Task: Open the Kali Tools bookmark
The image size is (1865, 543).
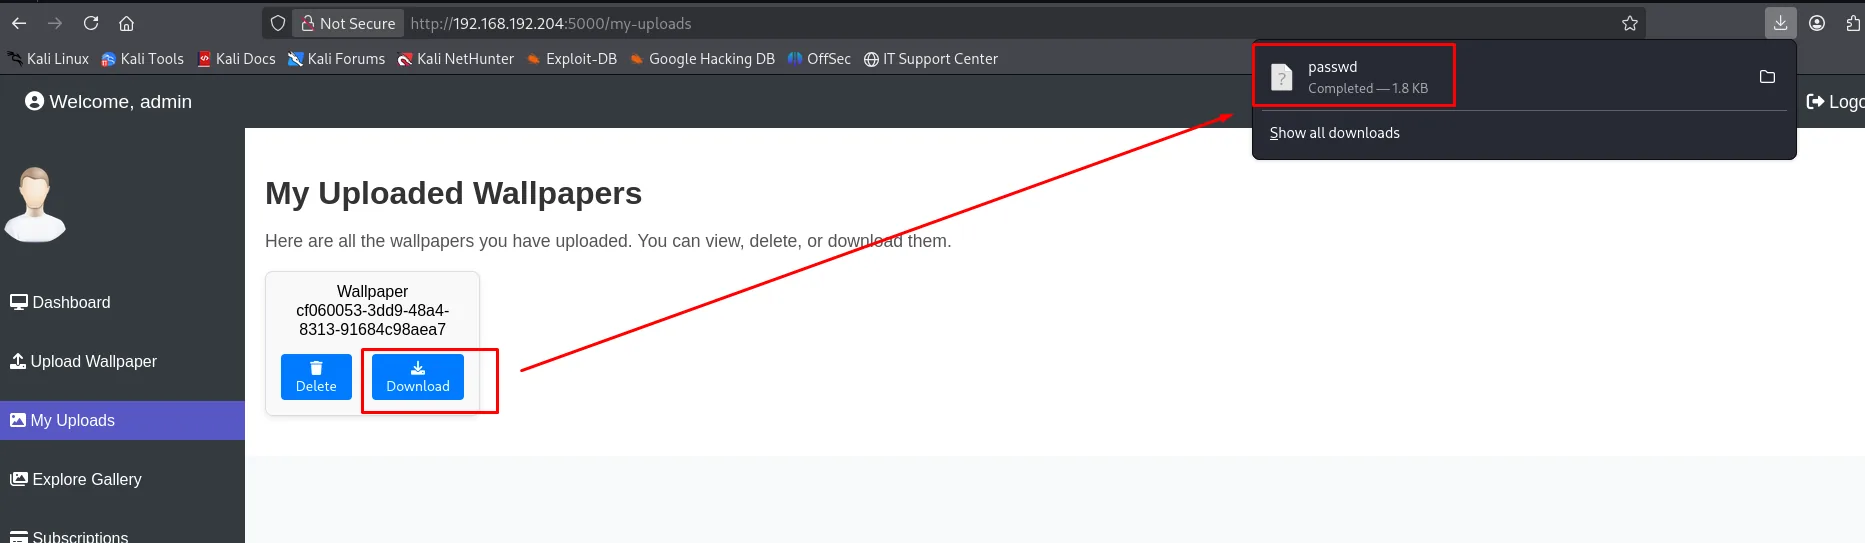Action: [143, 59]
